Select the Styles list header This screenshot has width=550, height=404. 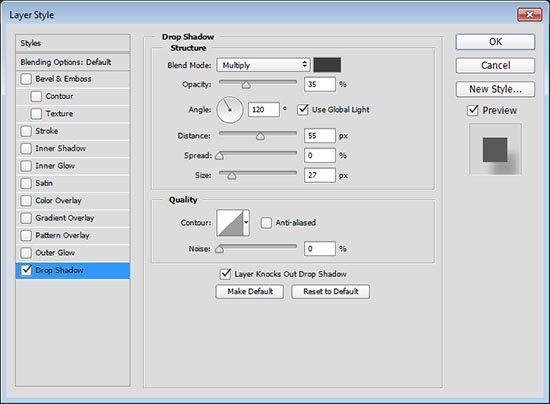[73, 43]
